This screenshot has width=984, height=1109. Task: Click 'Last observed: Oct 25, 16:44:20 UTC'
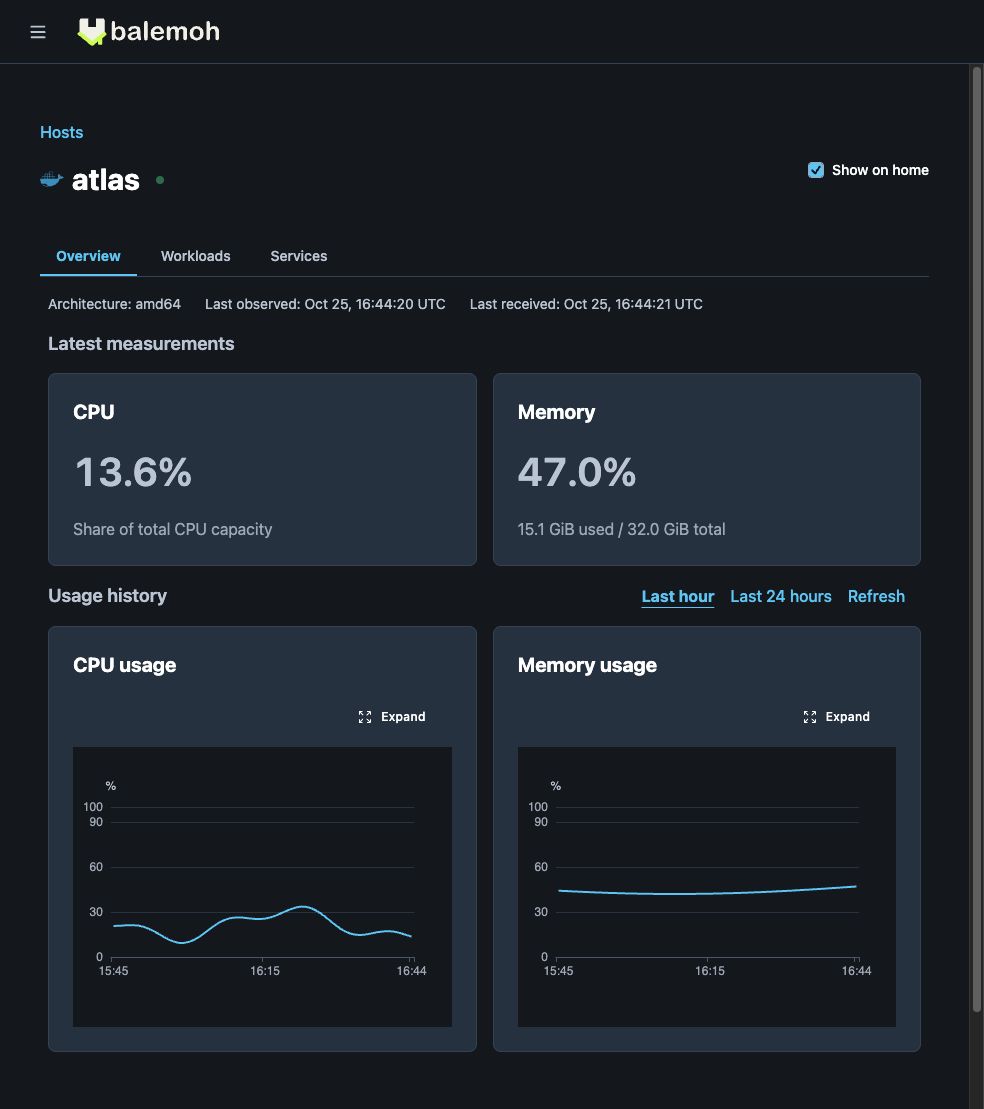pos(325,304)
